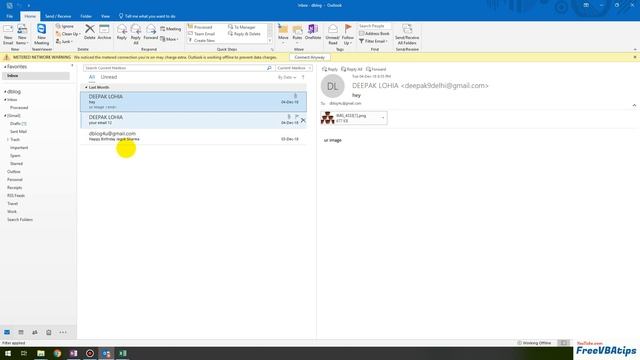
Task: Flag the 'your email 12' message
Action: (297, 117)
